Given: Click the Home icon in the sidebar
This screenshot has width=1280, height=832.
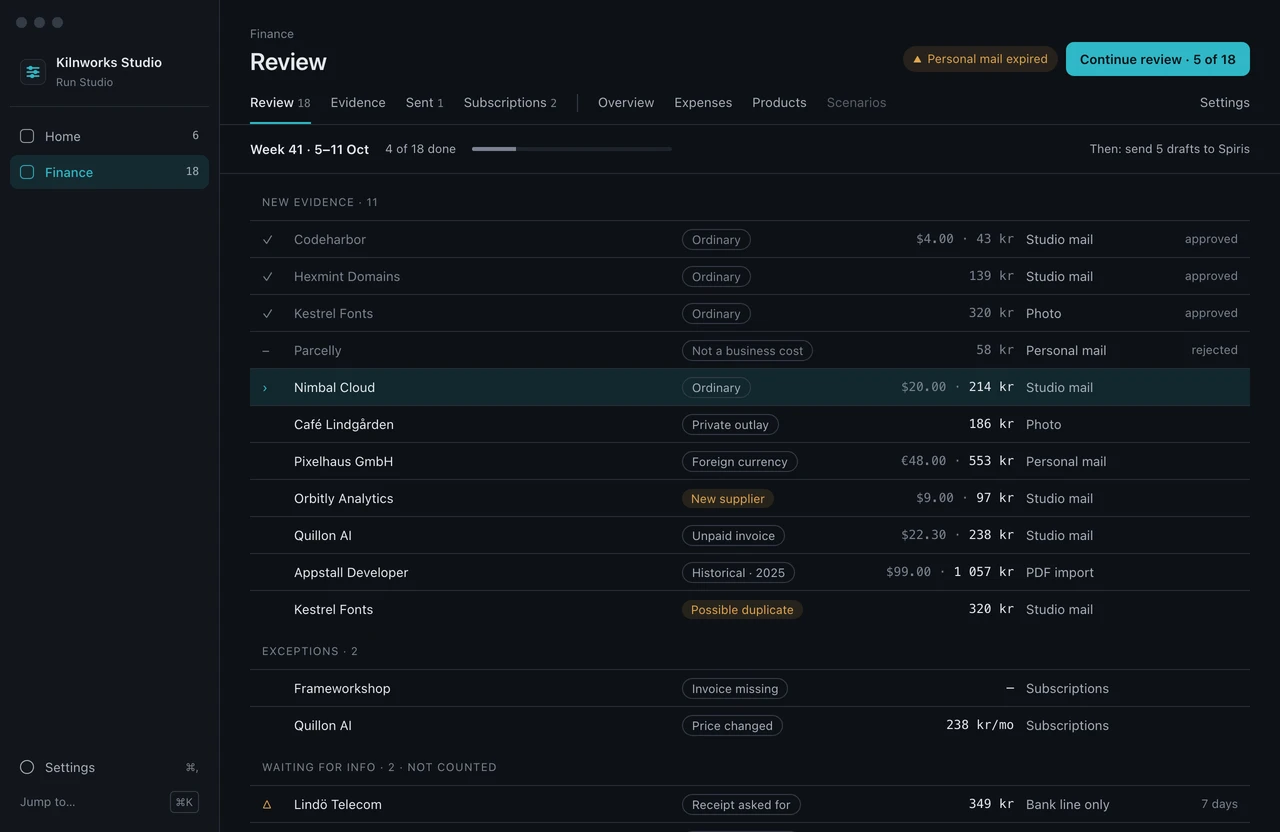Looking at the screenshot, I should coord(27,136).
